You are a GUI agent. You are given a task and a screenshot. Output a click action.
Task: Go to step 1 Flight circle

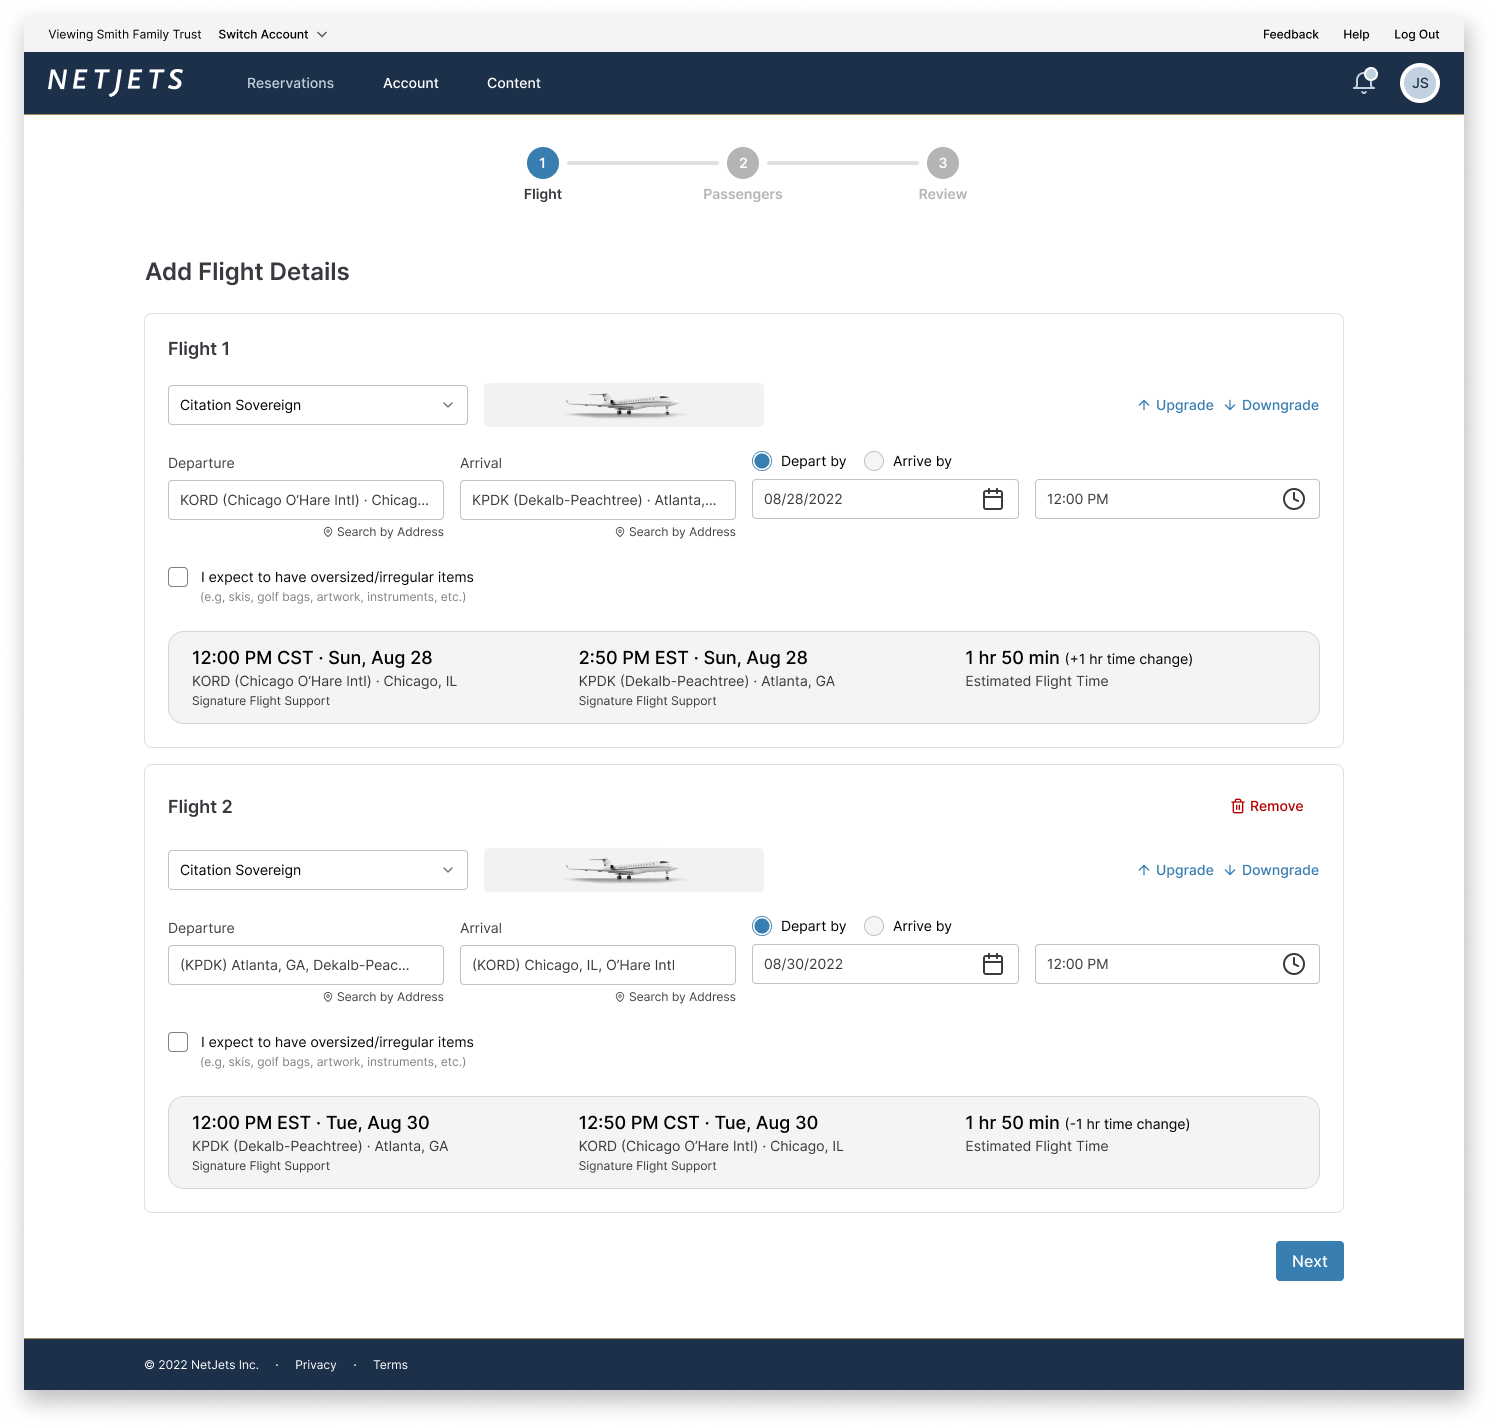click(x=543, y=163)
